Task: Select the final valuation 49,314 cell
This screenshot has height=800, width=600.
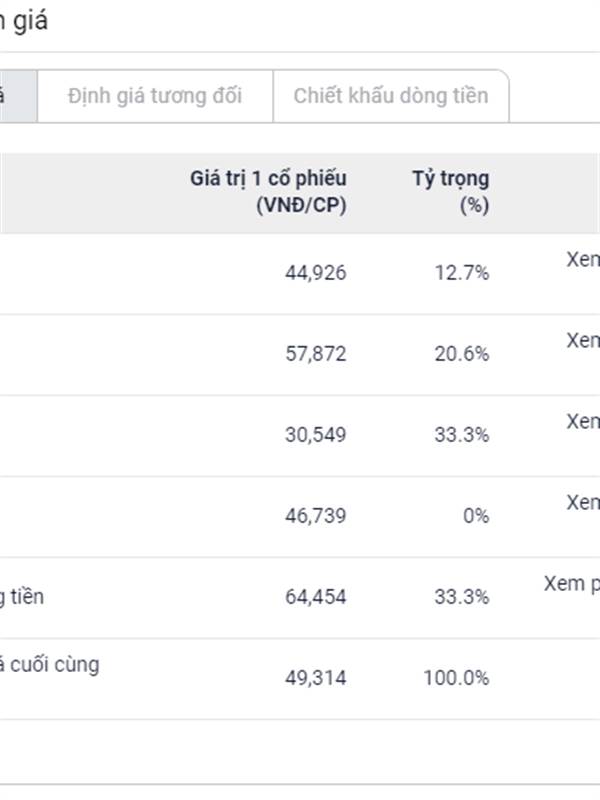Action: (x=316, y=678)
